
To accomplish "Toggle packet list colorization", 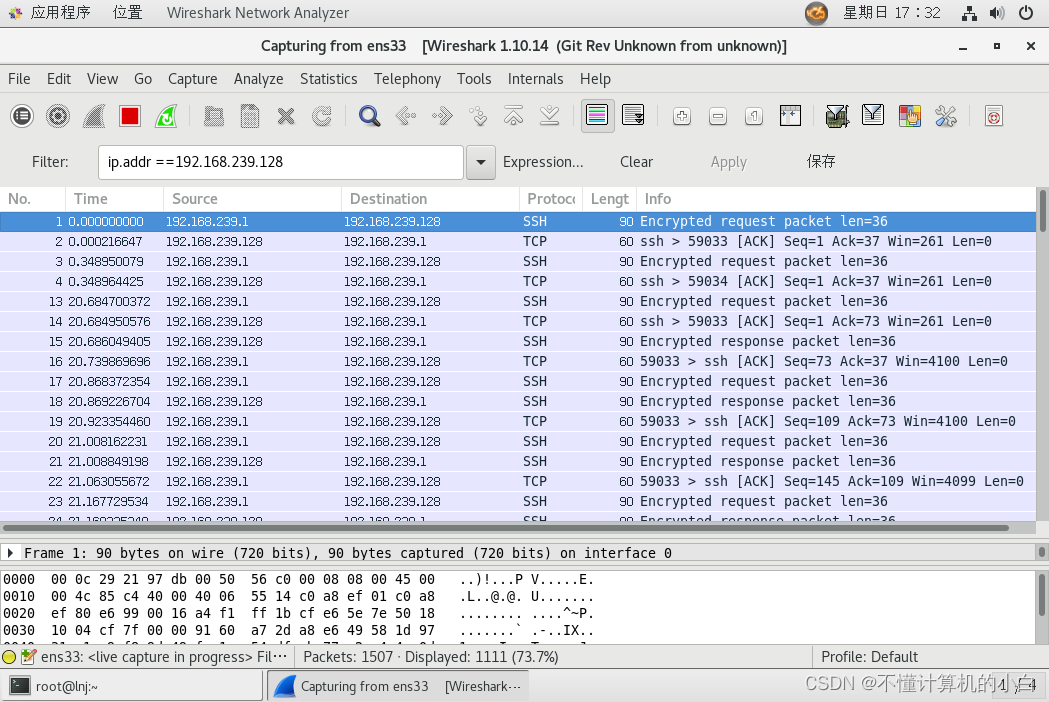I will pos(597,116).
